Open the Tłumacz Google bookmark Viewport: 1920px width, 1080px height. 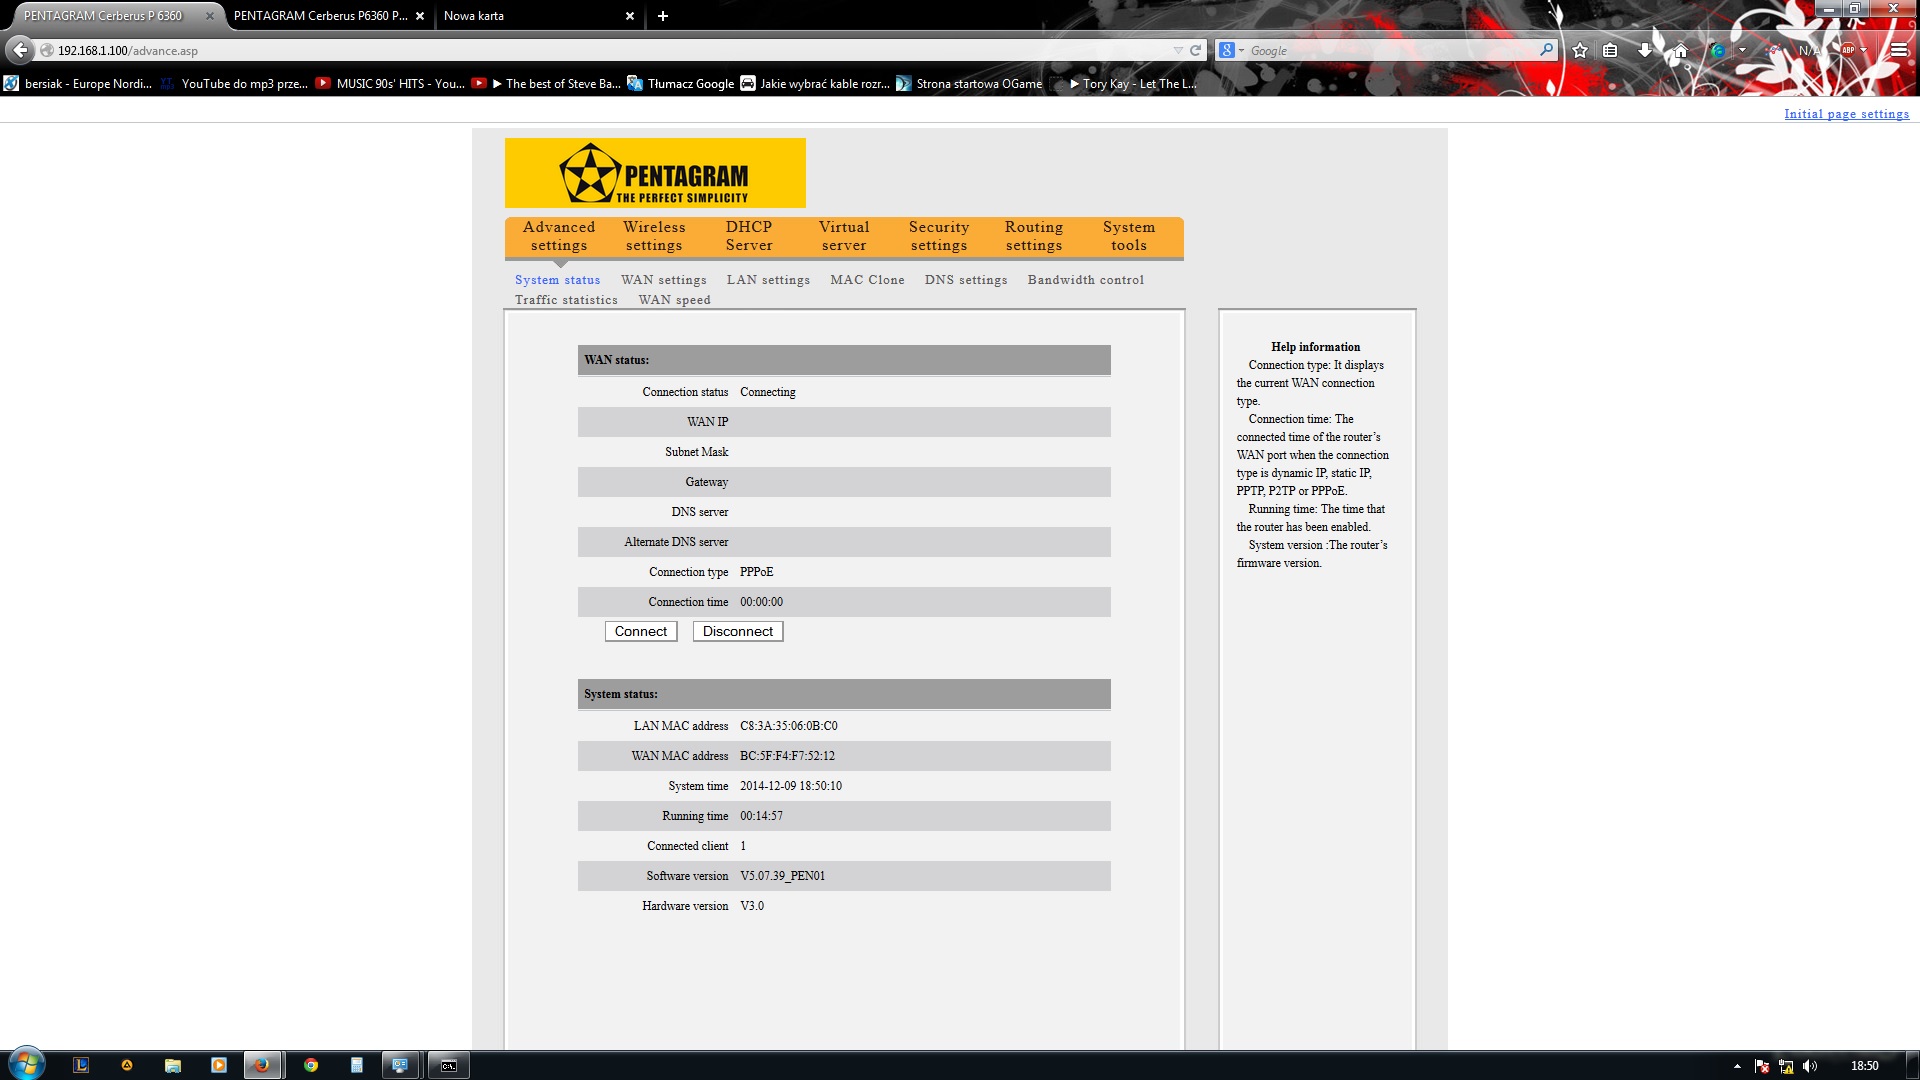pos(681,84)
